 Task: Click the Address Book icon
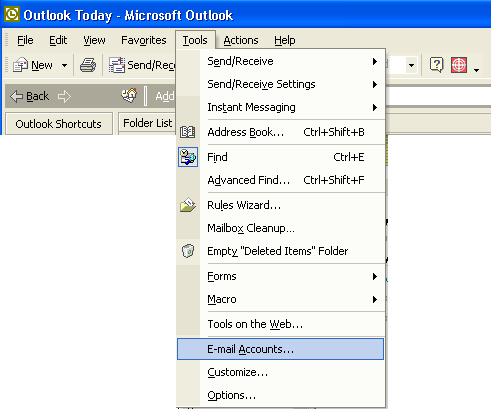point(188,132)
